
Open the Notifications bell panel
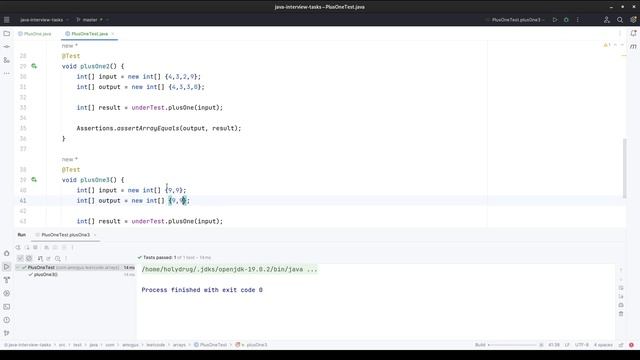(x=633, y=33)
